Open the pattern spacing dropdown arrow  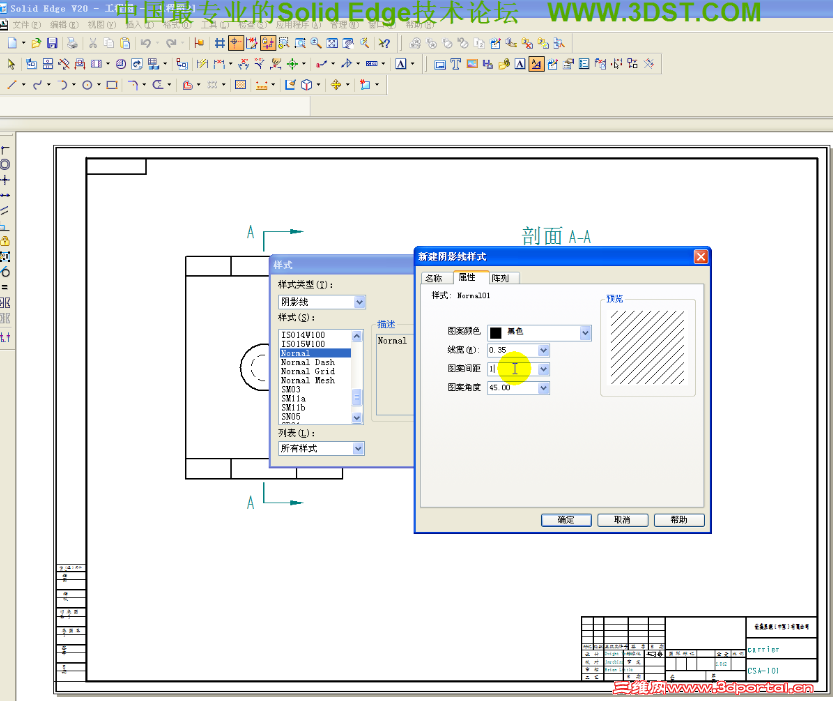click(543, 369)
